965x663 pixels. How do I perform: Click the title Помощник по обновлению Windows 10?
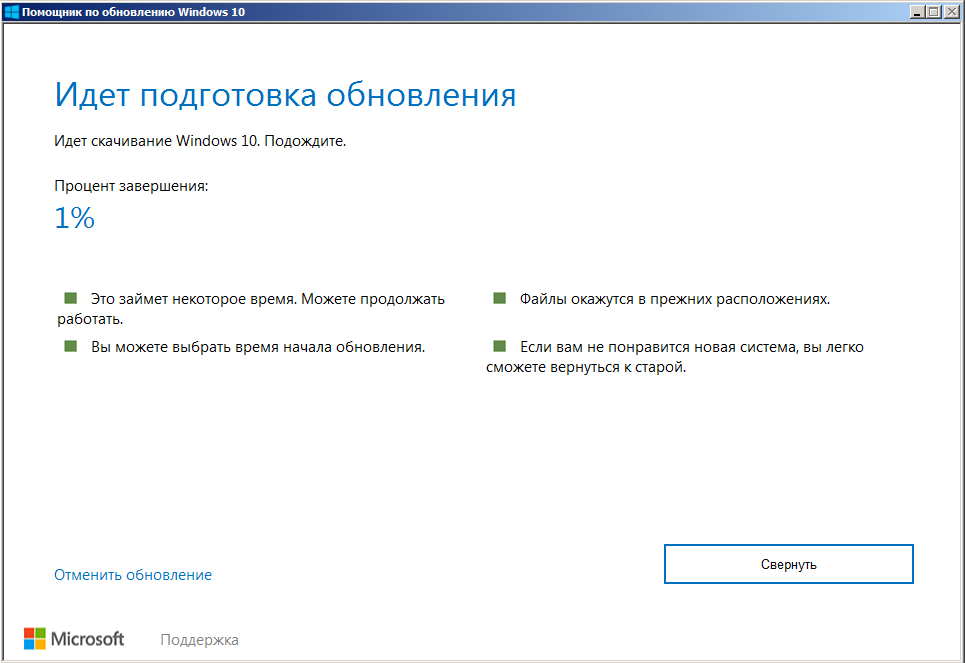coord(134,12)
